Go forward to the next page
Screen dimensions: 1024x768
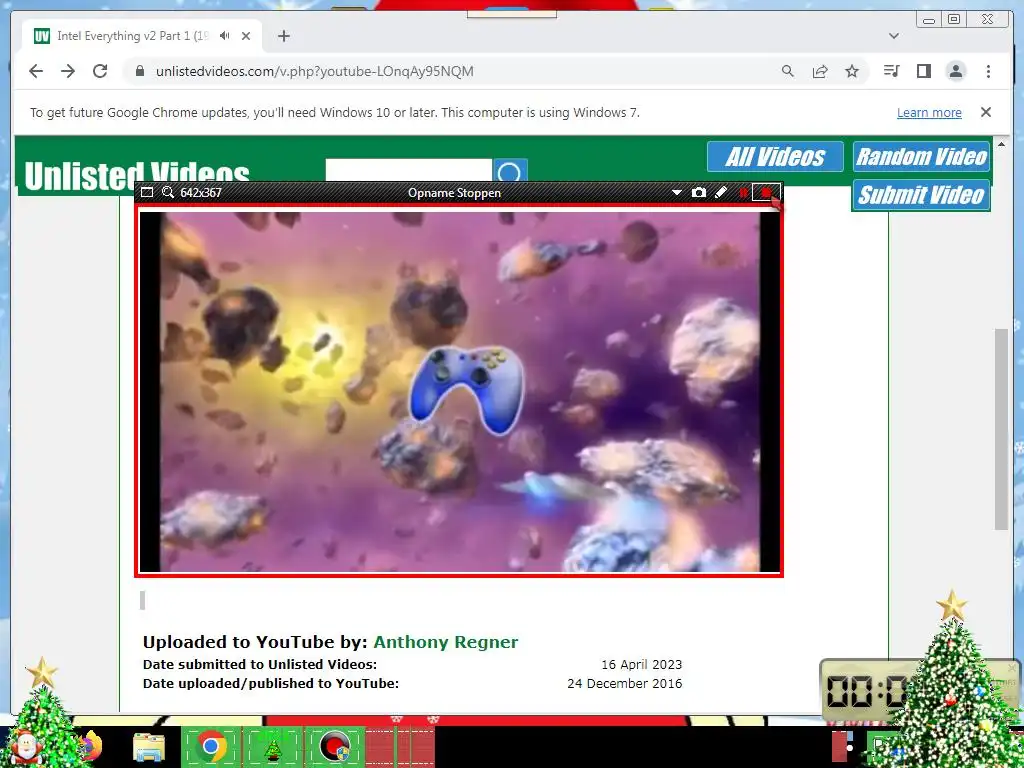tap(68, 71)
